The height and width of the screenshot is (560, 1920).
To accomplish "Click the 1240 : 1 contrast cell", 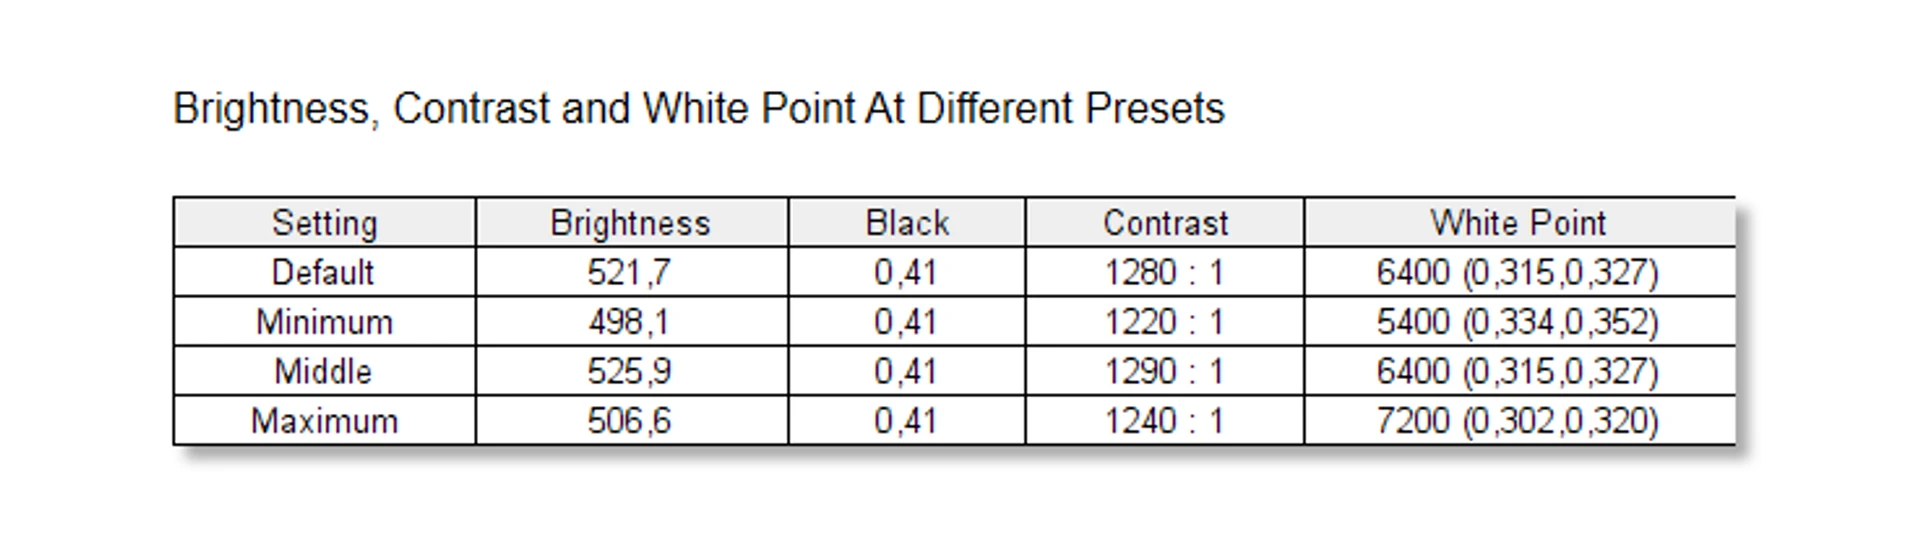I will (x=1164, y=421).
